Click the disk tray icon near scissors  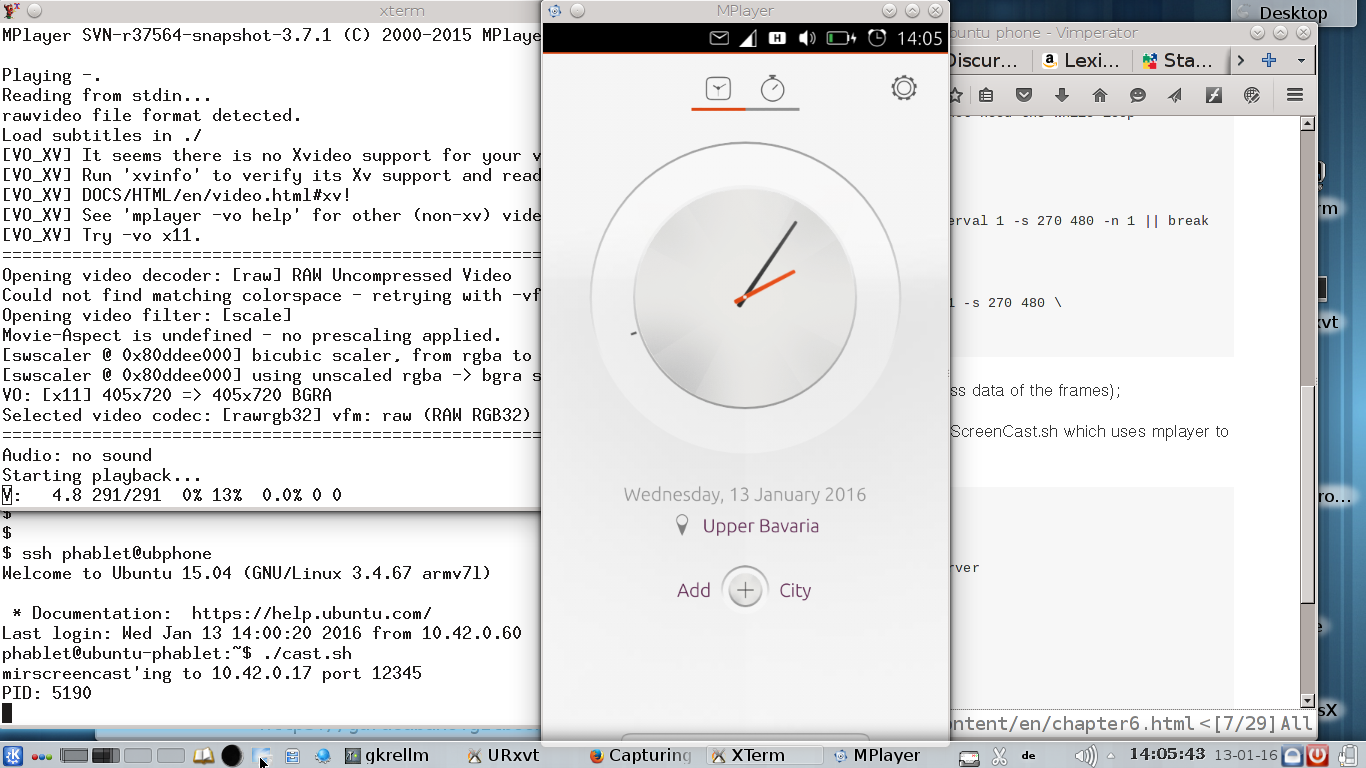968,757
